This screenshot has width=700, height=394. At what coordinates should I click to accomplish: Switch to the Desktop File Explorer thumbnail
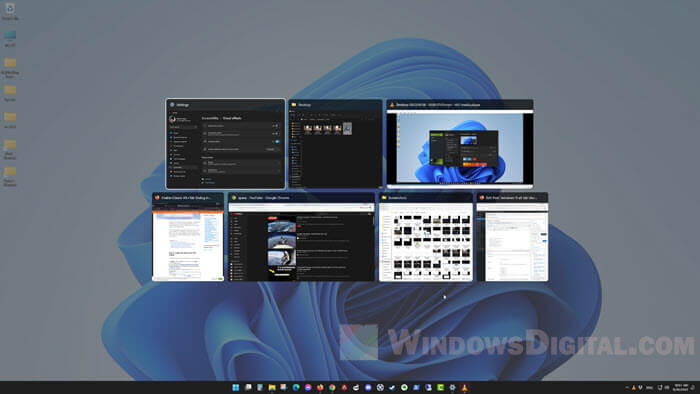tap(336, 144)
